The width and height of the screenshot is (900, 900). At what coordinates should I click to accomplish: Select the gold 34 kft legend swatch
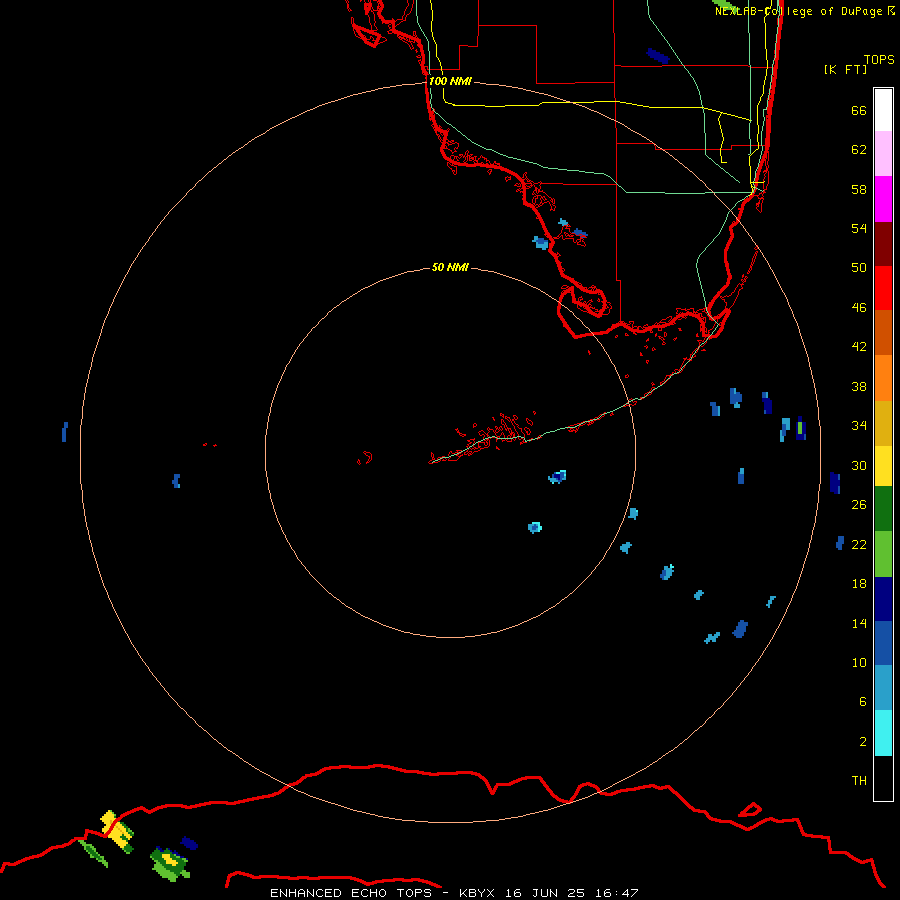click(883, 424)
